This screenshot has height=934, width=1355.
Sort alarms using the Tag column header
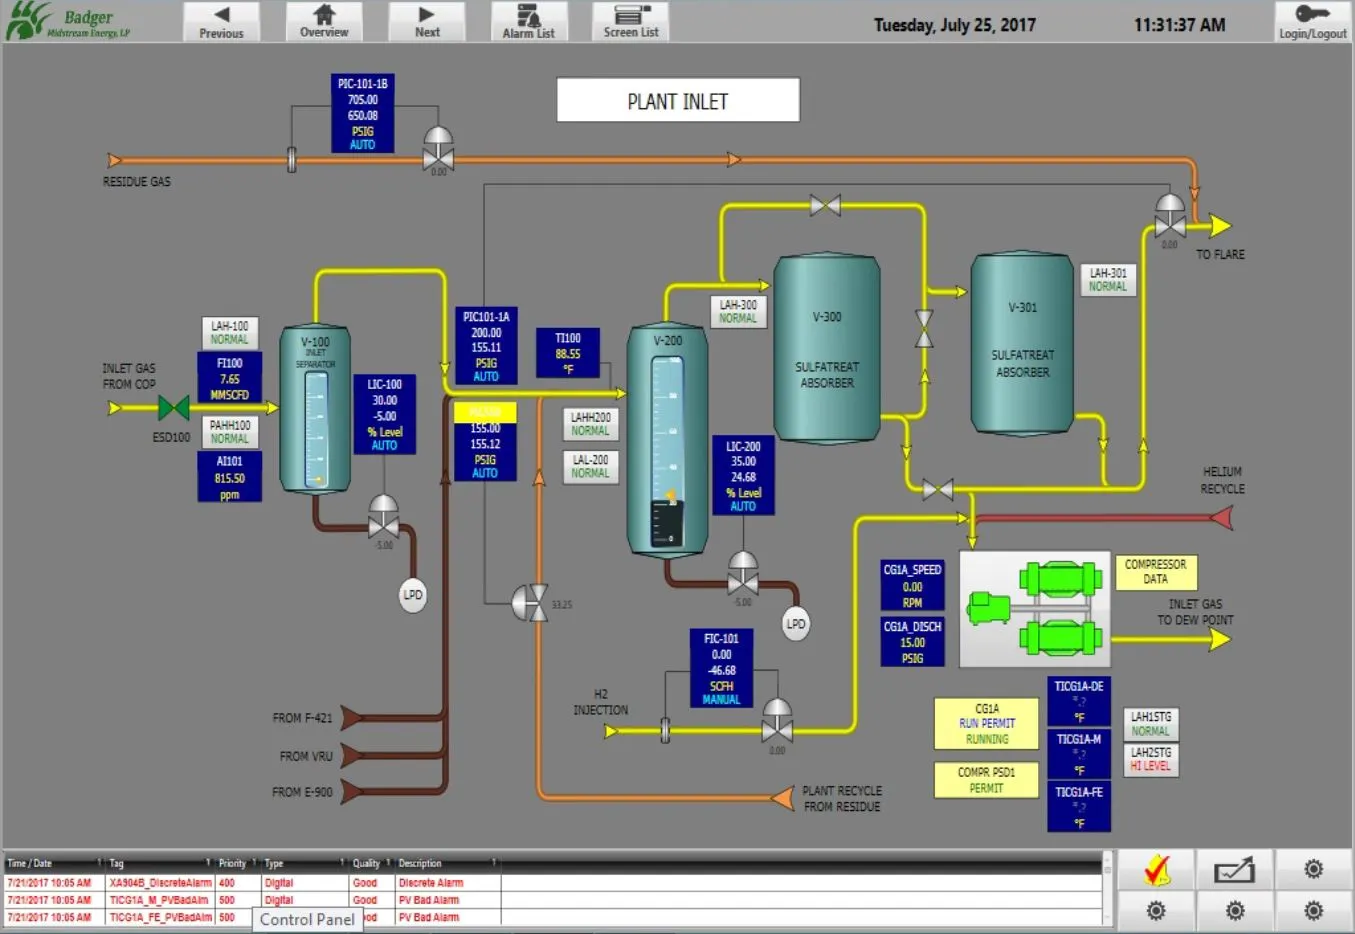click(x=117, y=862)
